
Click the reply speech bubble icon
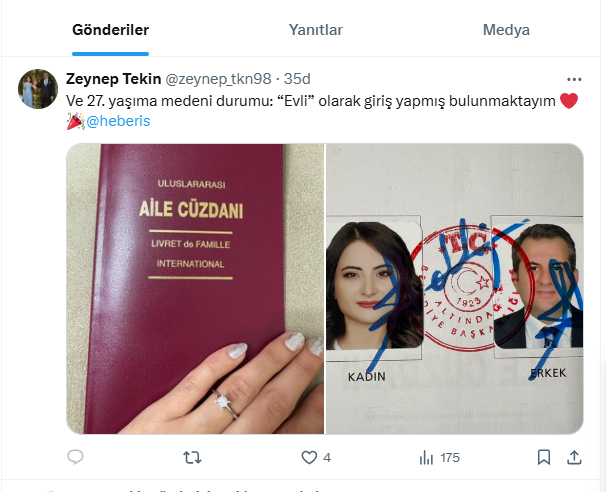(x=75, y=457)
